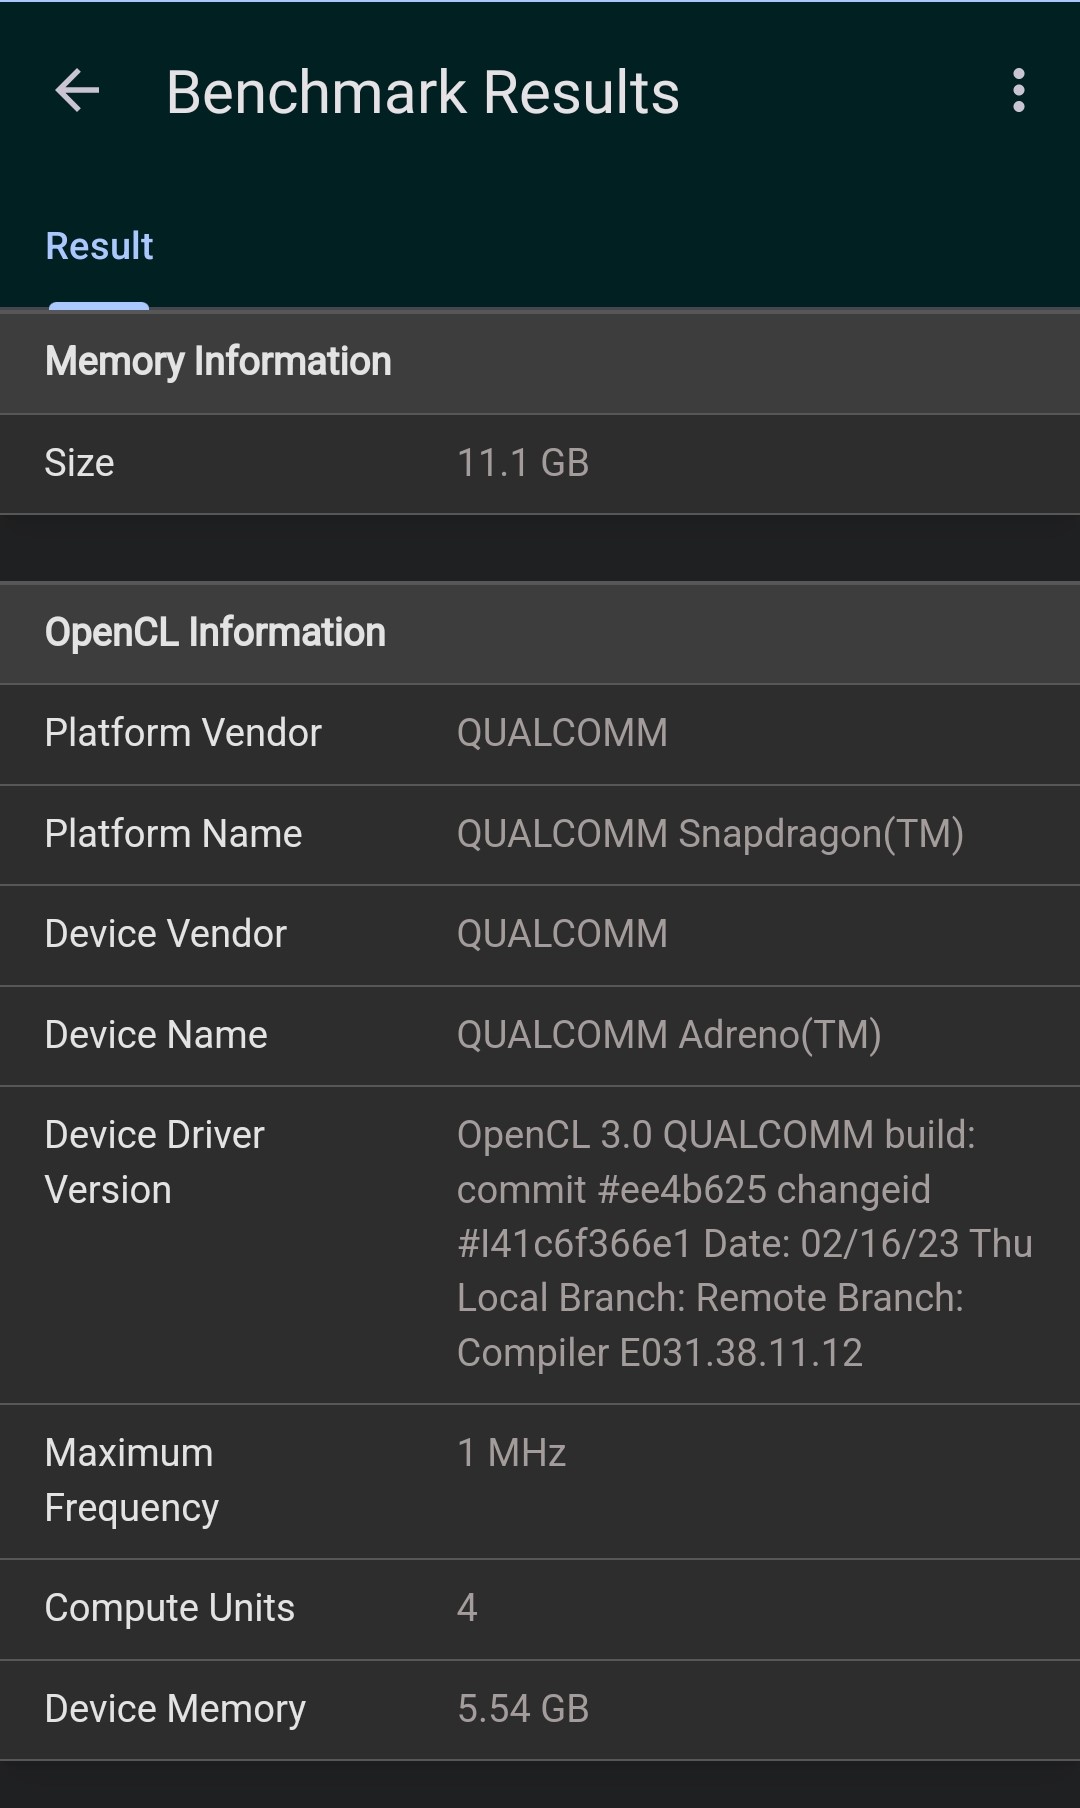Tap the Memory Information section header
This screenshot has width=1080, height=1808.
pyautogui.click(x=218, y=361)
